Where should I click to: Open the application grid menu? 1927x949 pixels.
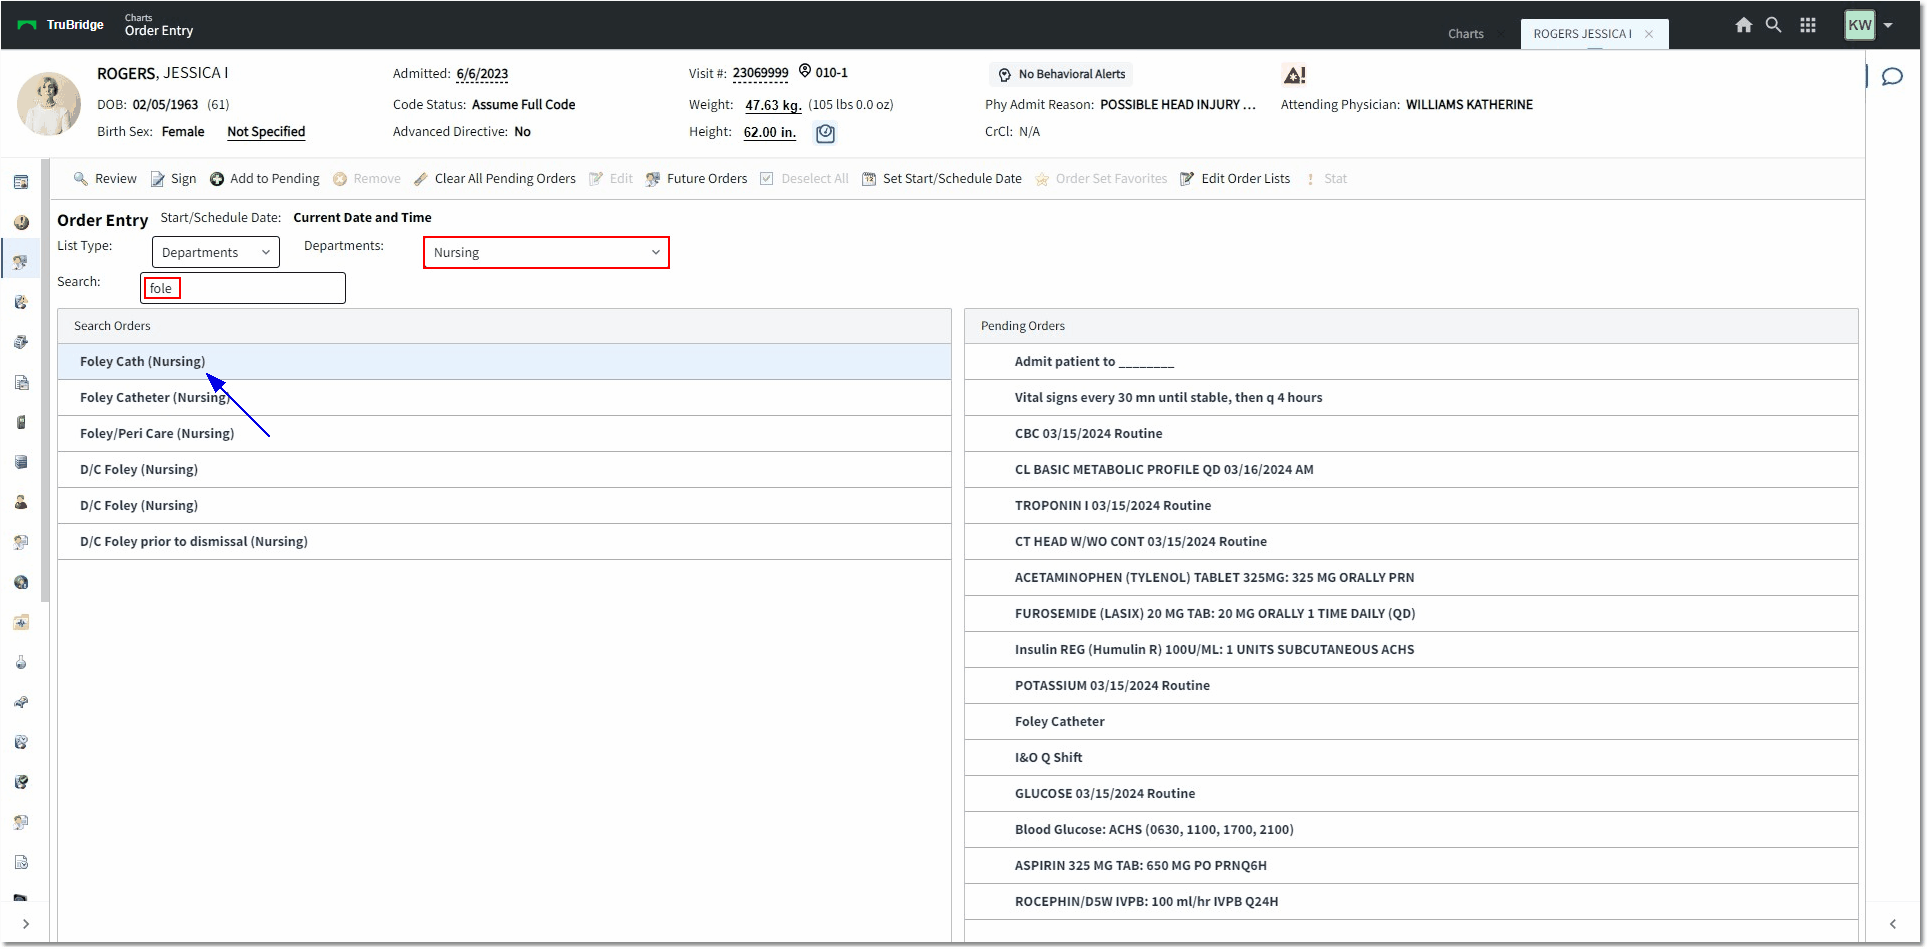click(1808, 25)
